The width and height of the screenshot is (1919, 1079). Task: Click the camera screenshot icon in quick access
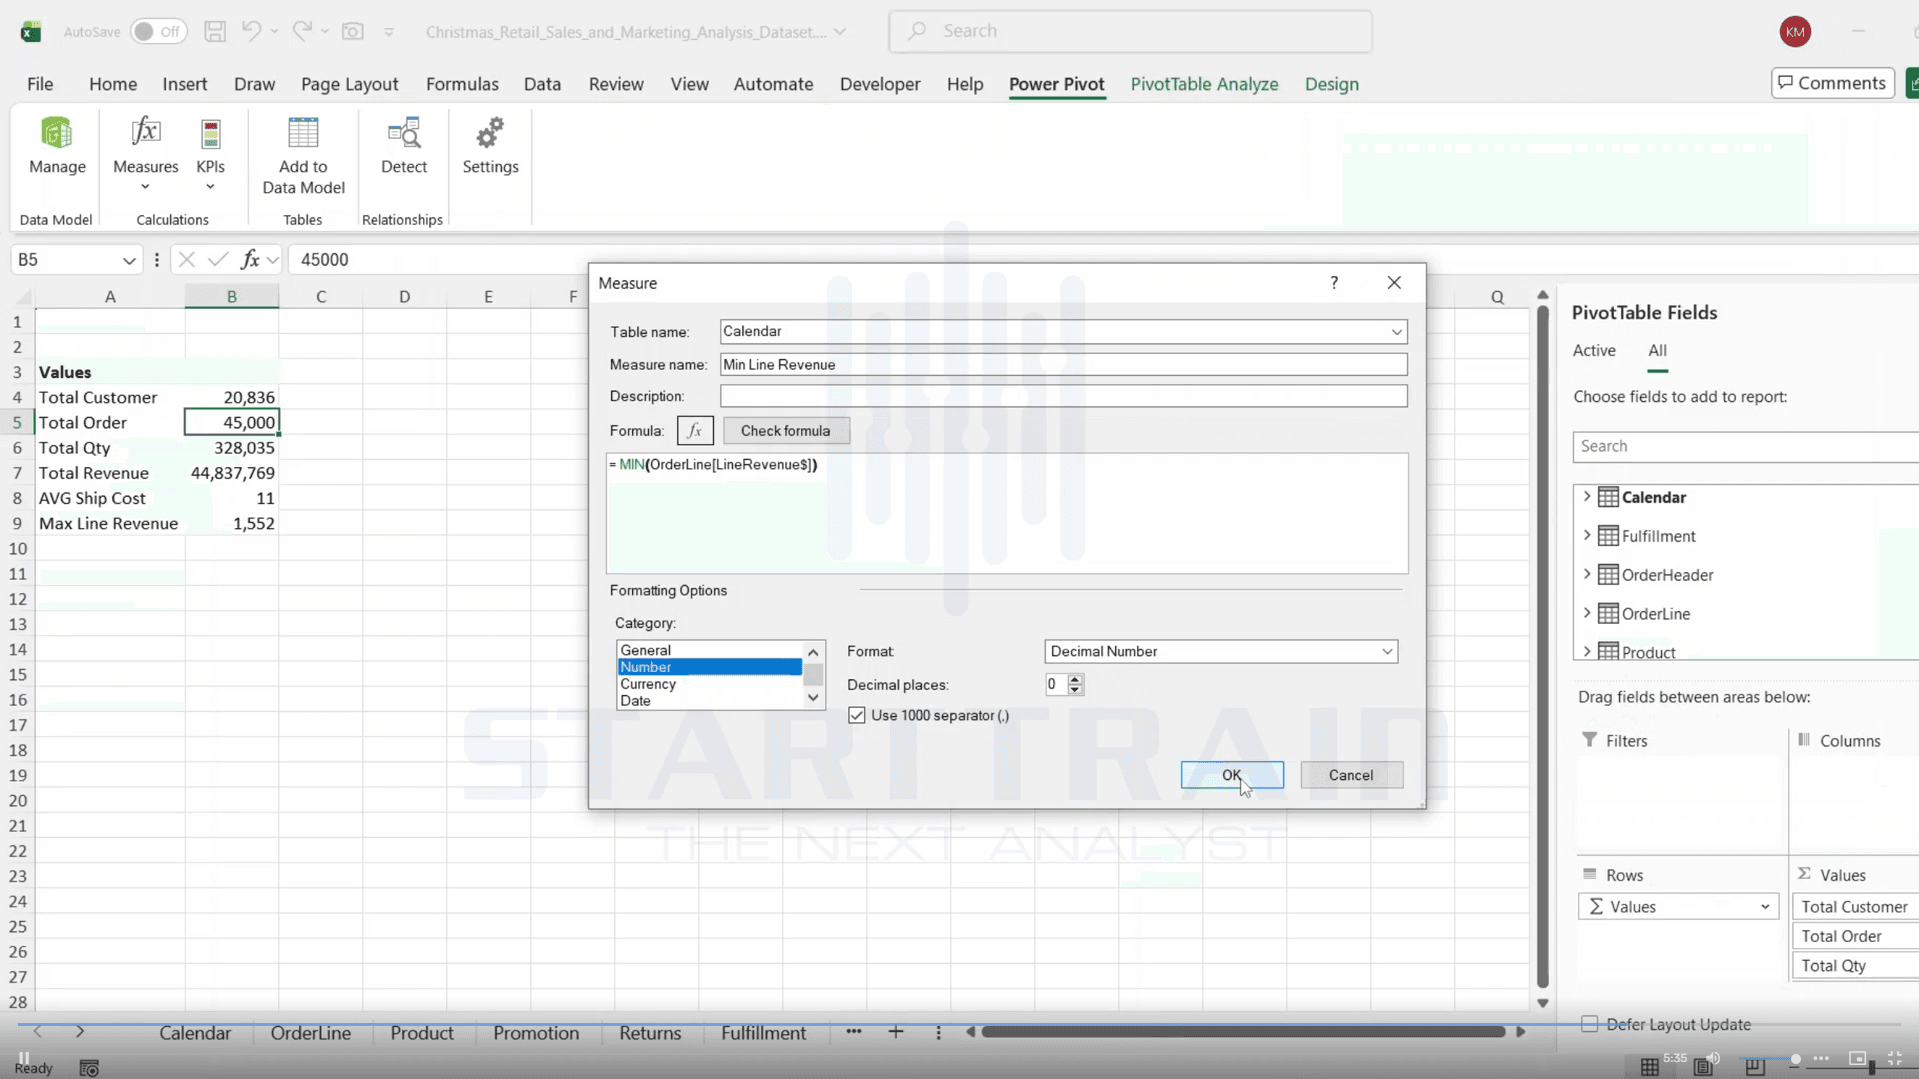353,31
